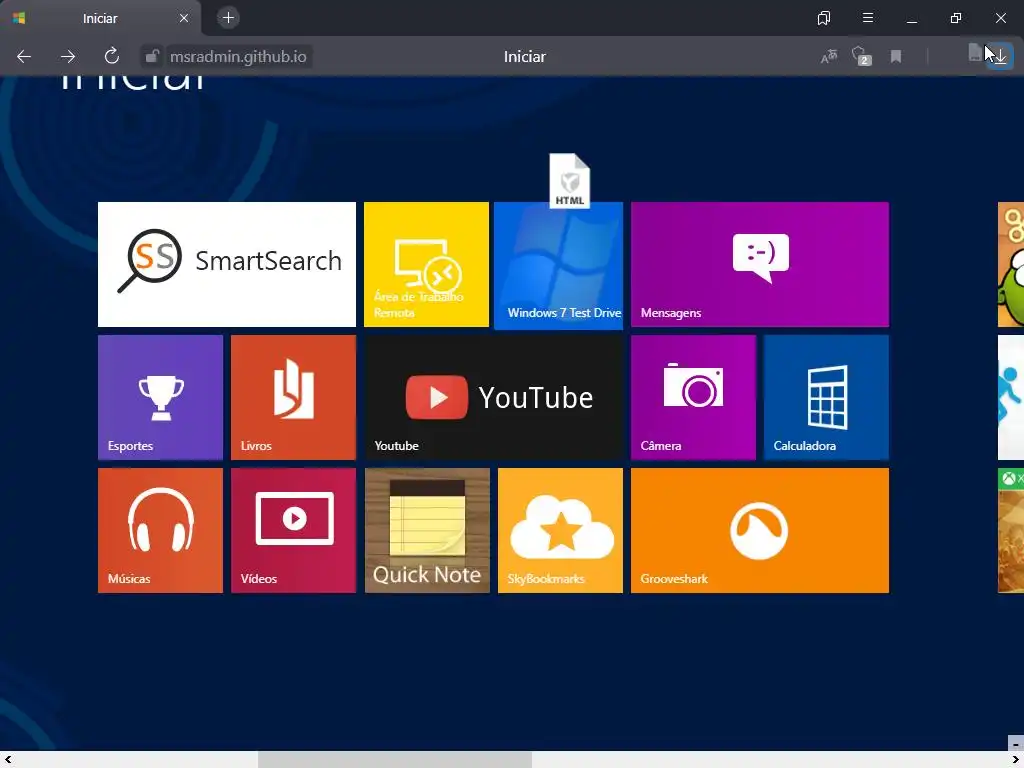Open the Calculadora tile
The width and height of the screenshot is (1024, 768).
[x=826, y=398]
